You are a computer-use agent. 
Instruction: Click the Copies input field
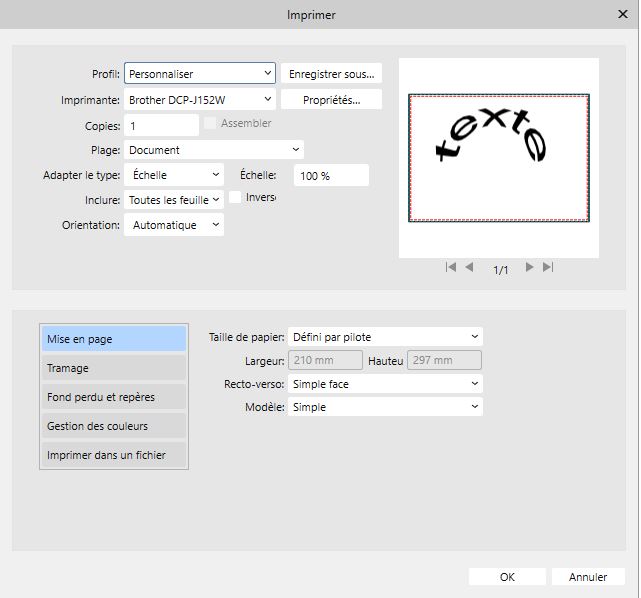(x=161, y=125)
